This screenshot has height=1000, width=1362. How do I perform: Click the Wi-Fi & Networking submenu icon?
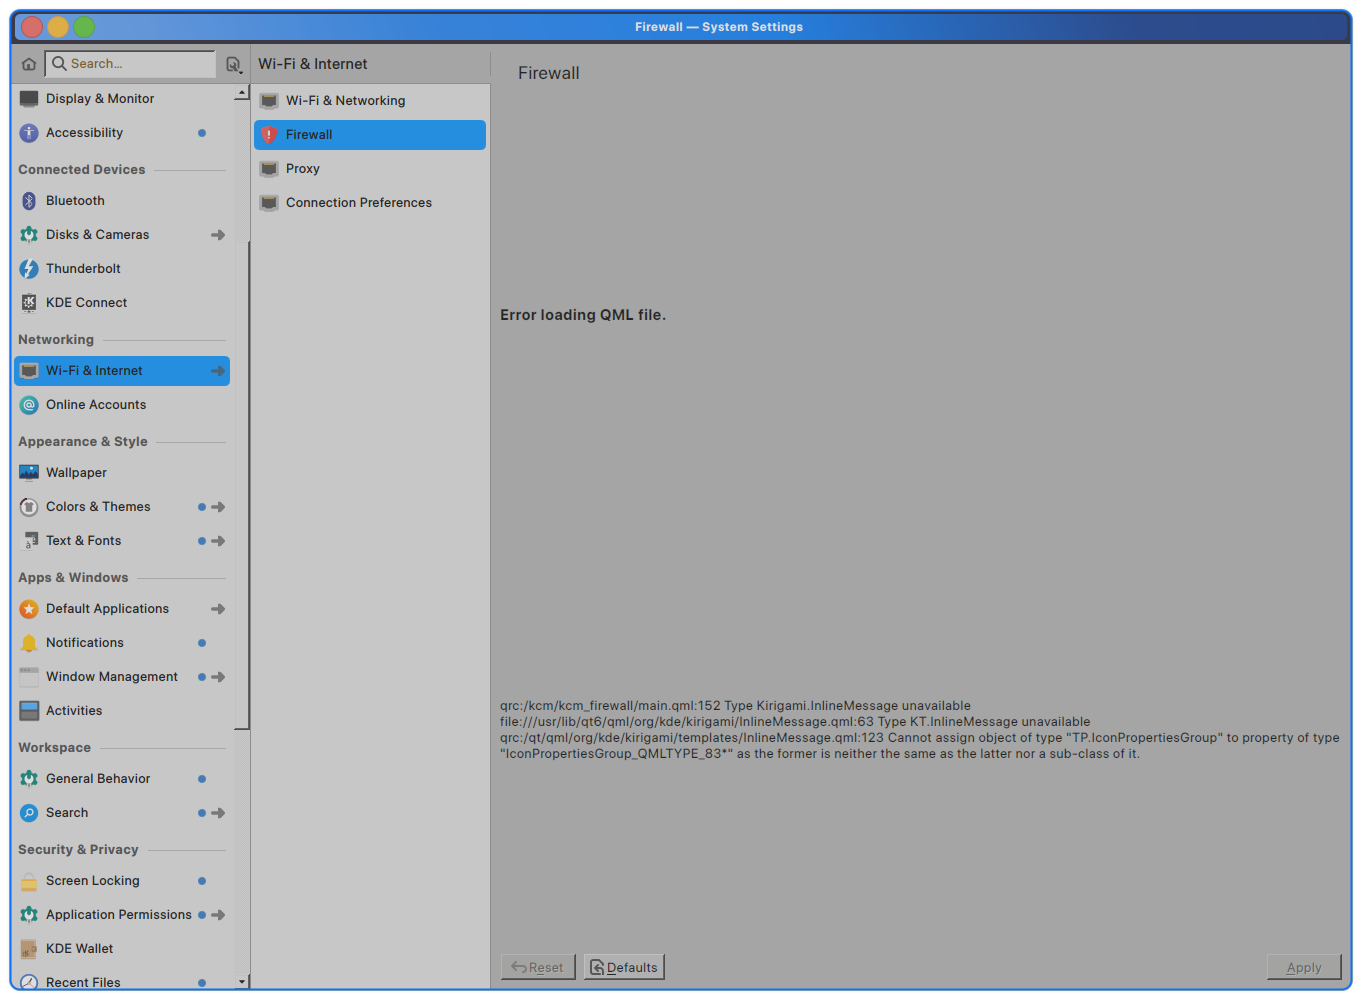click(269, 101)
